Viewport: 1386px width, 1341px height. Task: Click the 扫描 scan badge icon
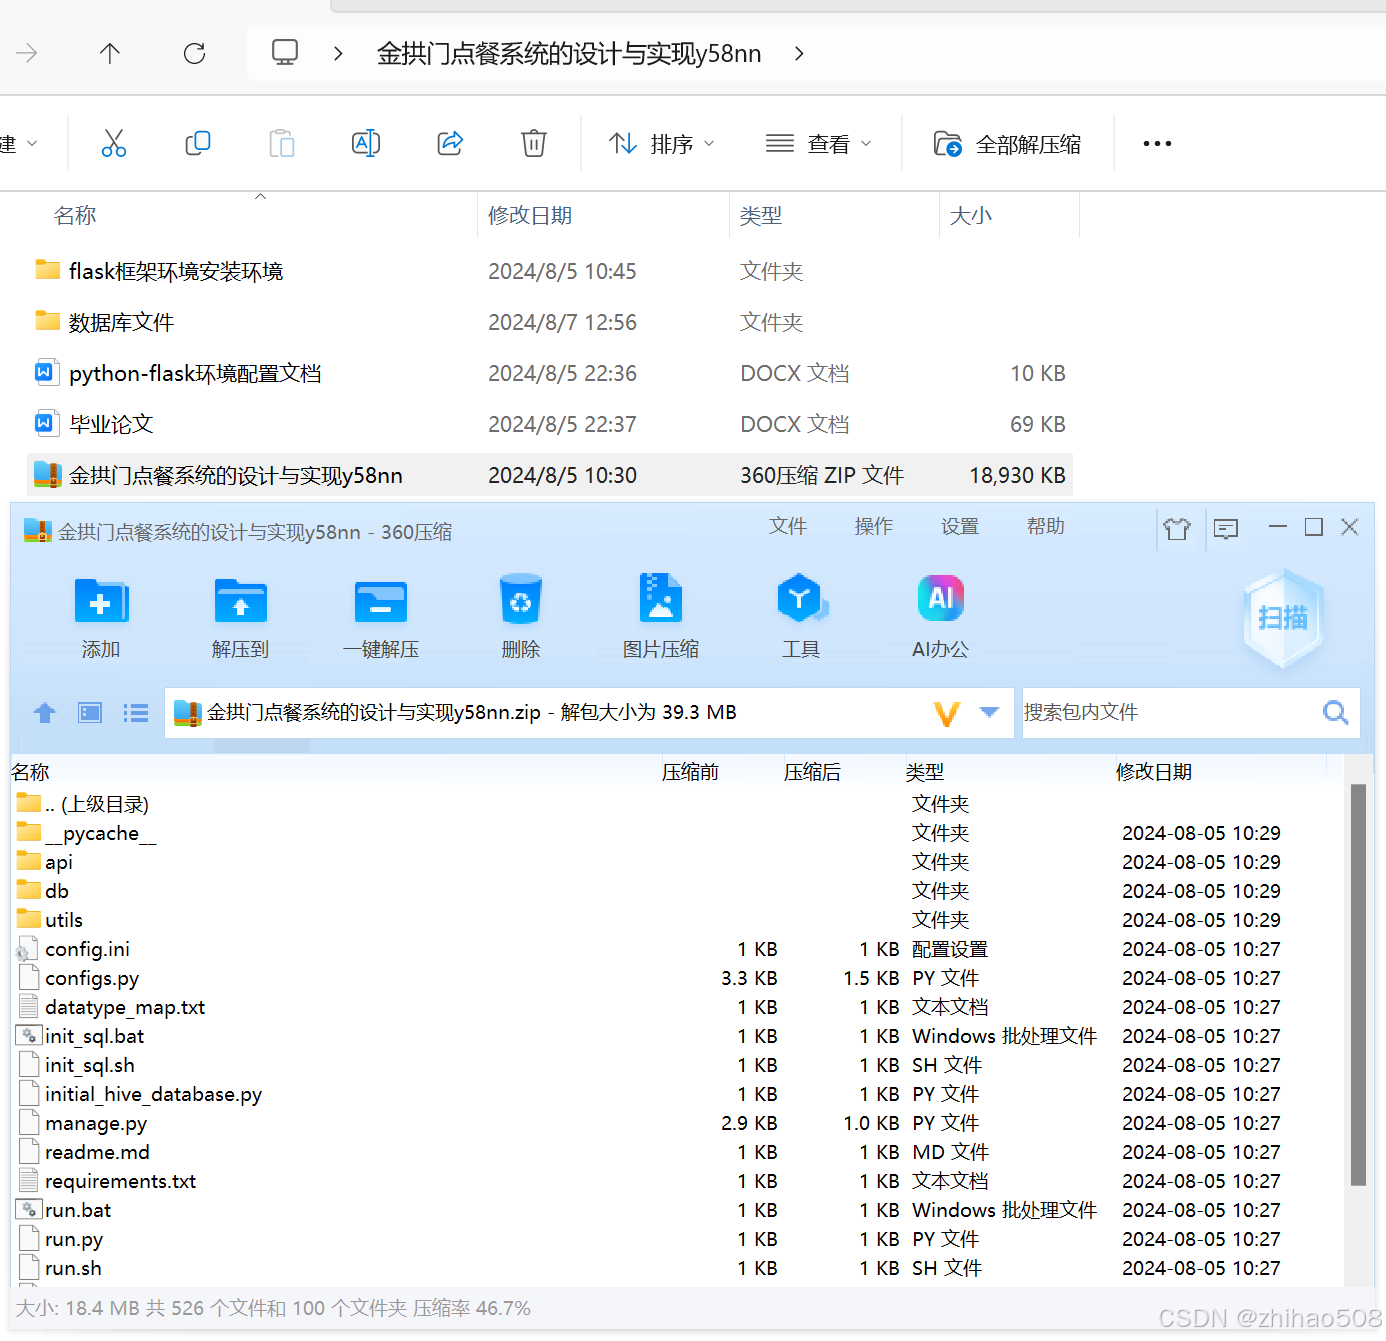click(x=1283, y=618)
